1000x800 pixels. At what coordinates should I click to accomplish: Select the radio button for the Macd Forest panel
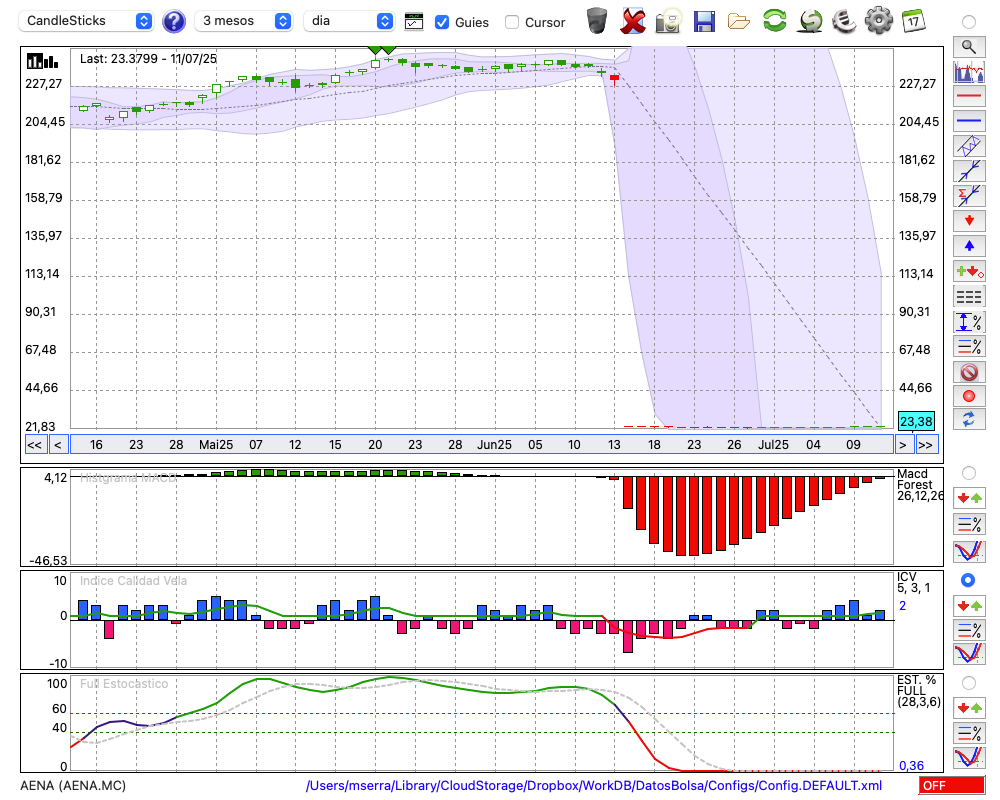969,473
